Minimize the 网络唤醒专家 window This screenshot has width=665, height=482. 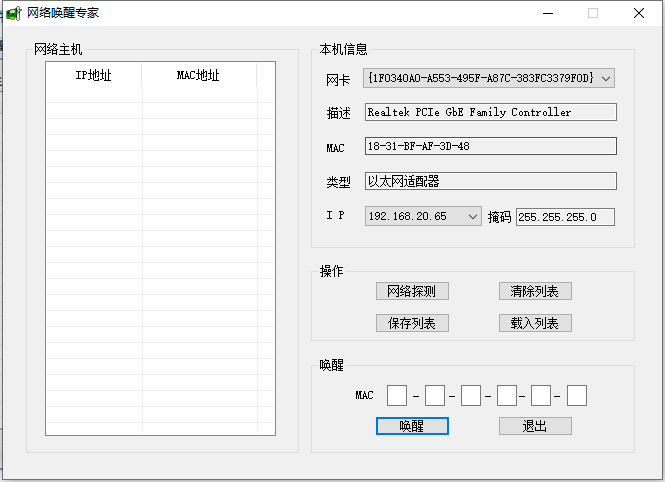tap(547, 14)
